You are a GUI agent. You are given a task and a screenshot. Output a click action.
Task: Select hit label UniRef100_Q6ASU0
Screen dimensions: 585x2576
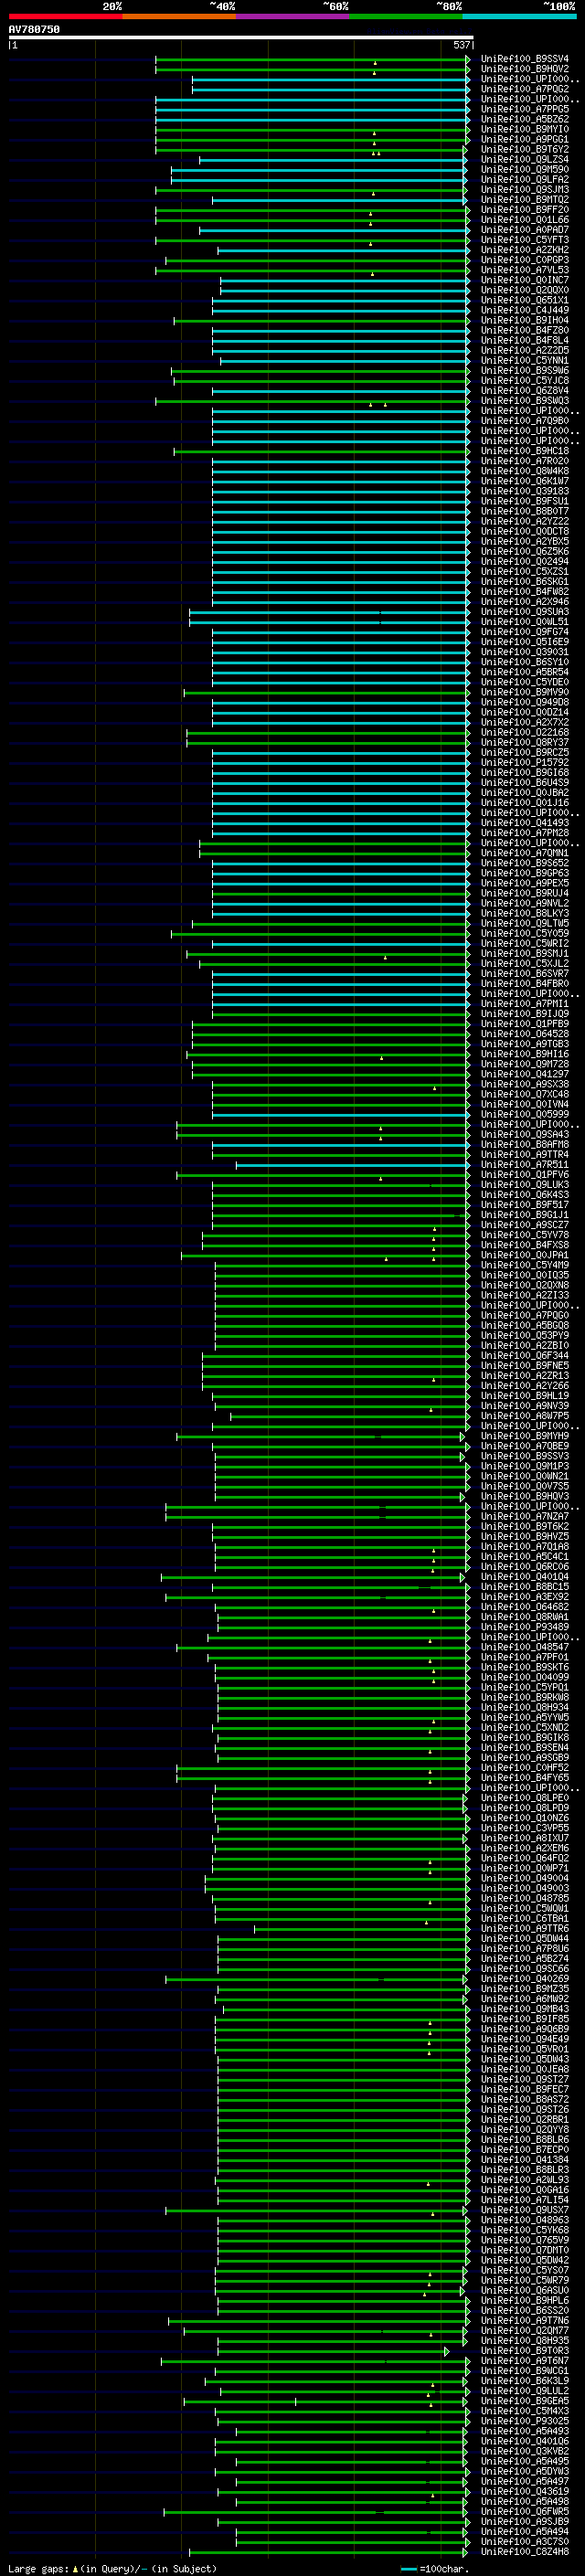[x=525, y=2290]
